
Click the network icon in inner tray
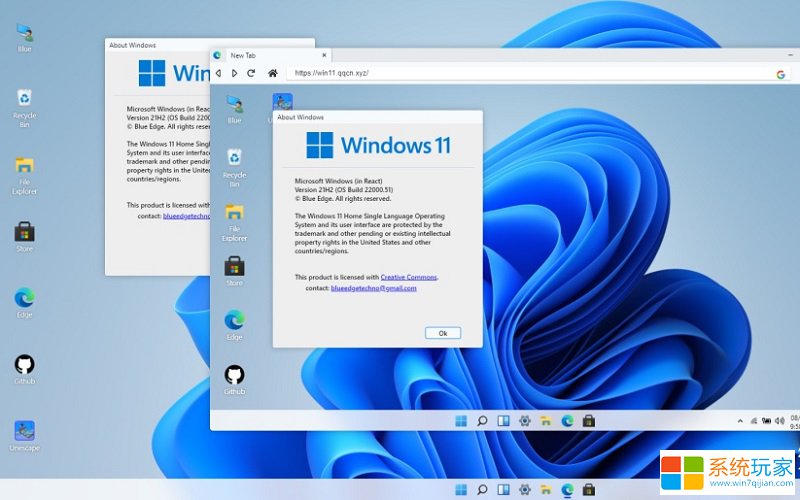[754, 421]
